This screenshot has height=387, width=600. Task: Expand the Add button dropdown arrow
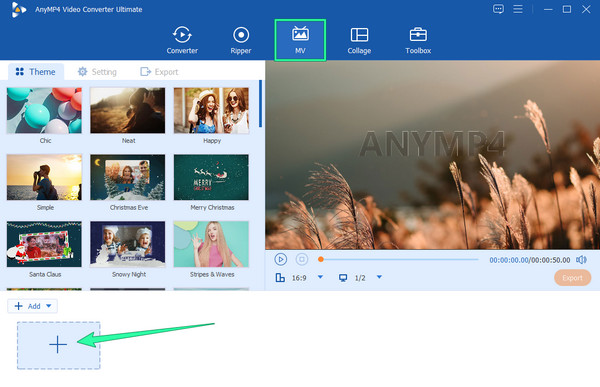coord(49,306)
